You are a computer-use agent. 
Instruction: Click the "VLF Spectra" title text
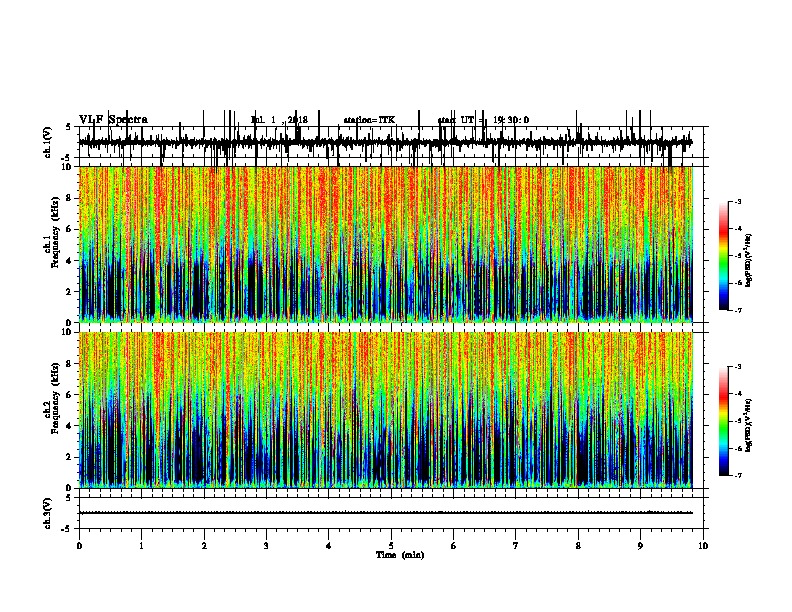tap(113, 120)
